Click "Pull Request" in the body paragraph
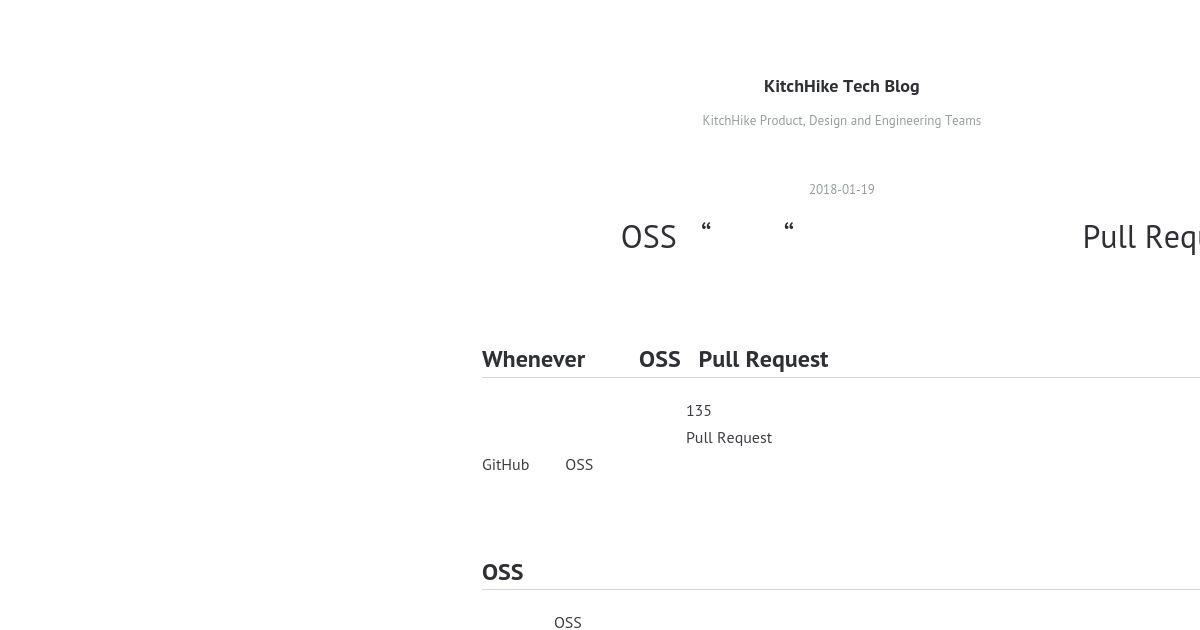The image size is (1200, 630). (729, 437)
